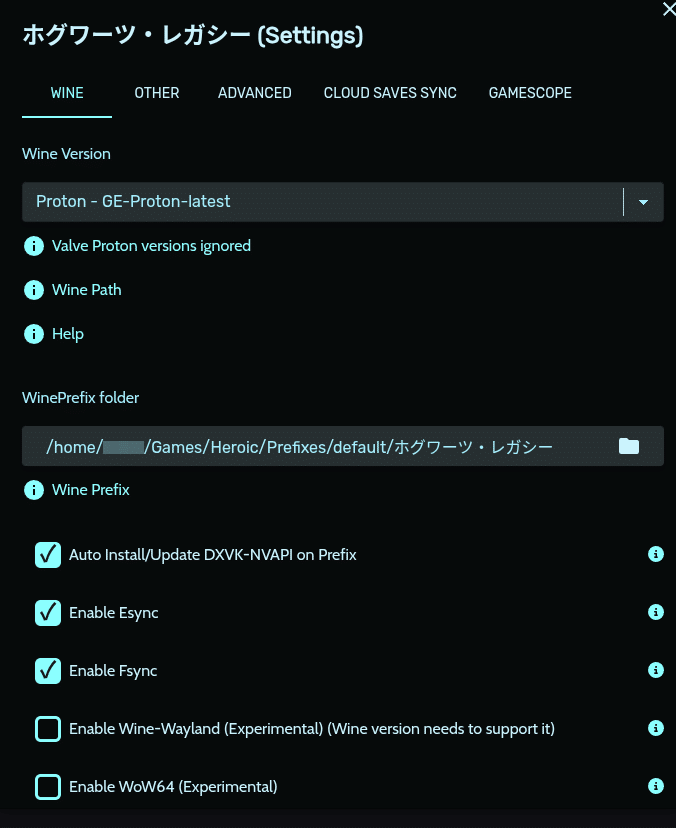Click the info icon beside Enable Esync
The width and height of the screenshot is (676, 828).
pos(656,611)
